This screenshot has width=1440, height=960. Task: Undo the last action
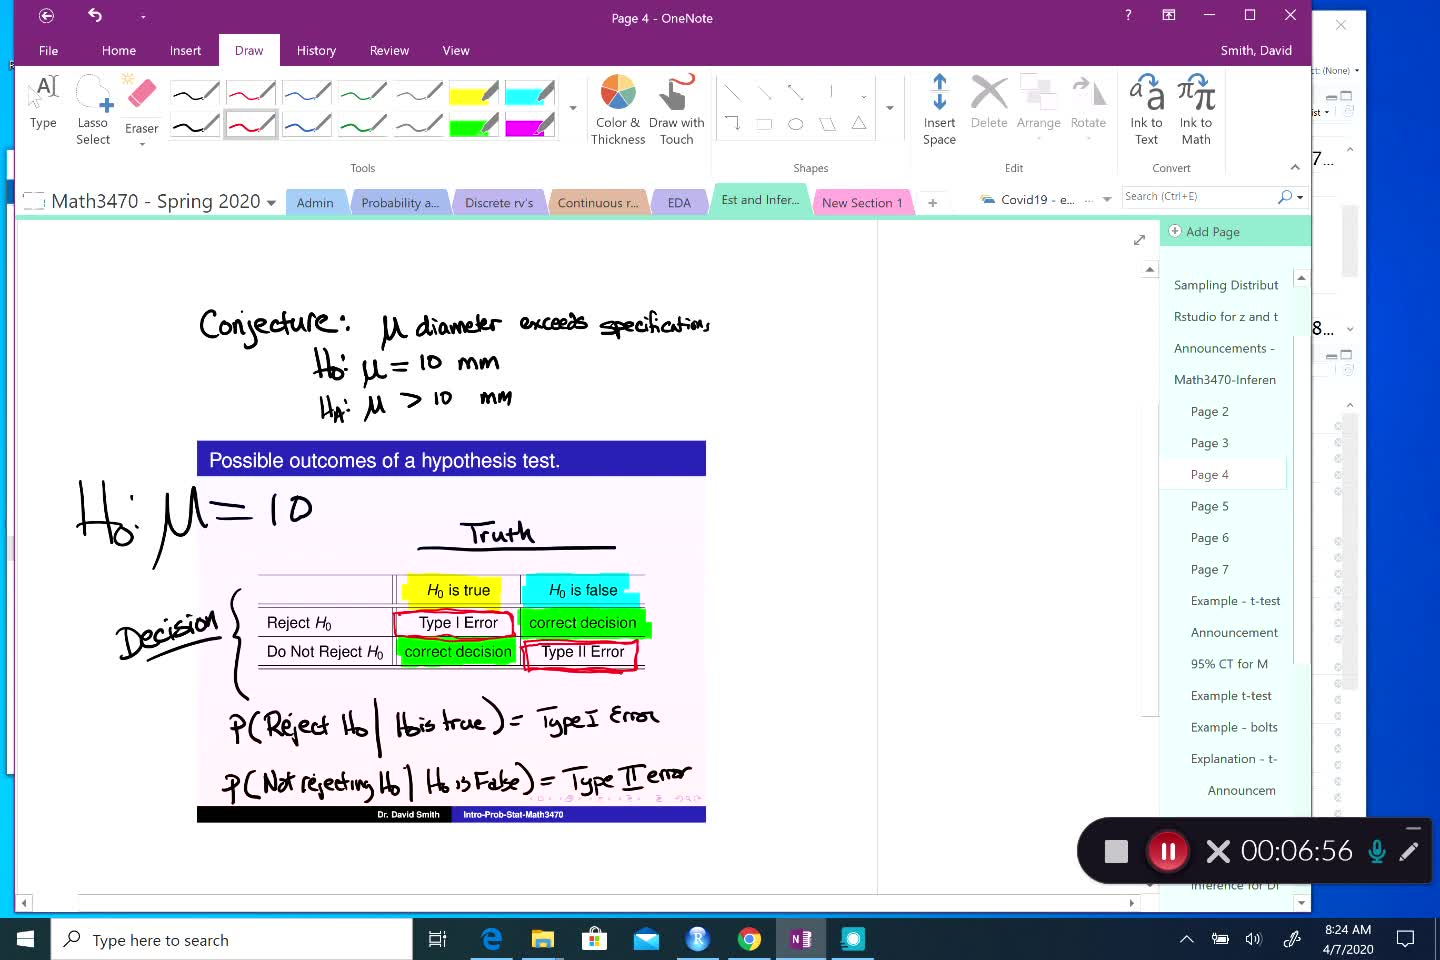pos(95,16)
